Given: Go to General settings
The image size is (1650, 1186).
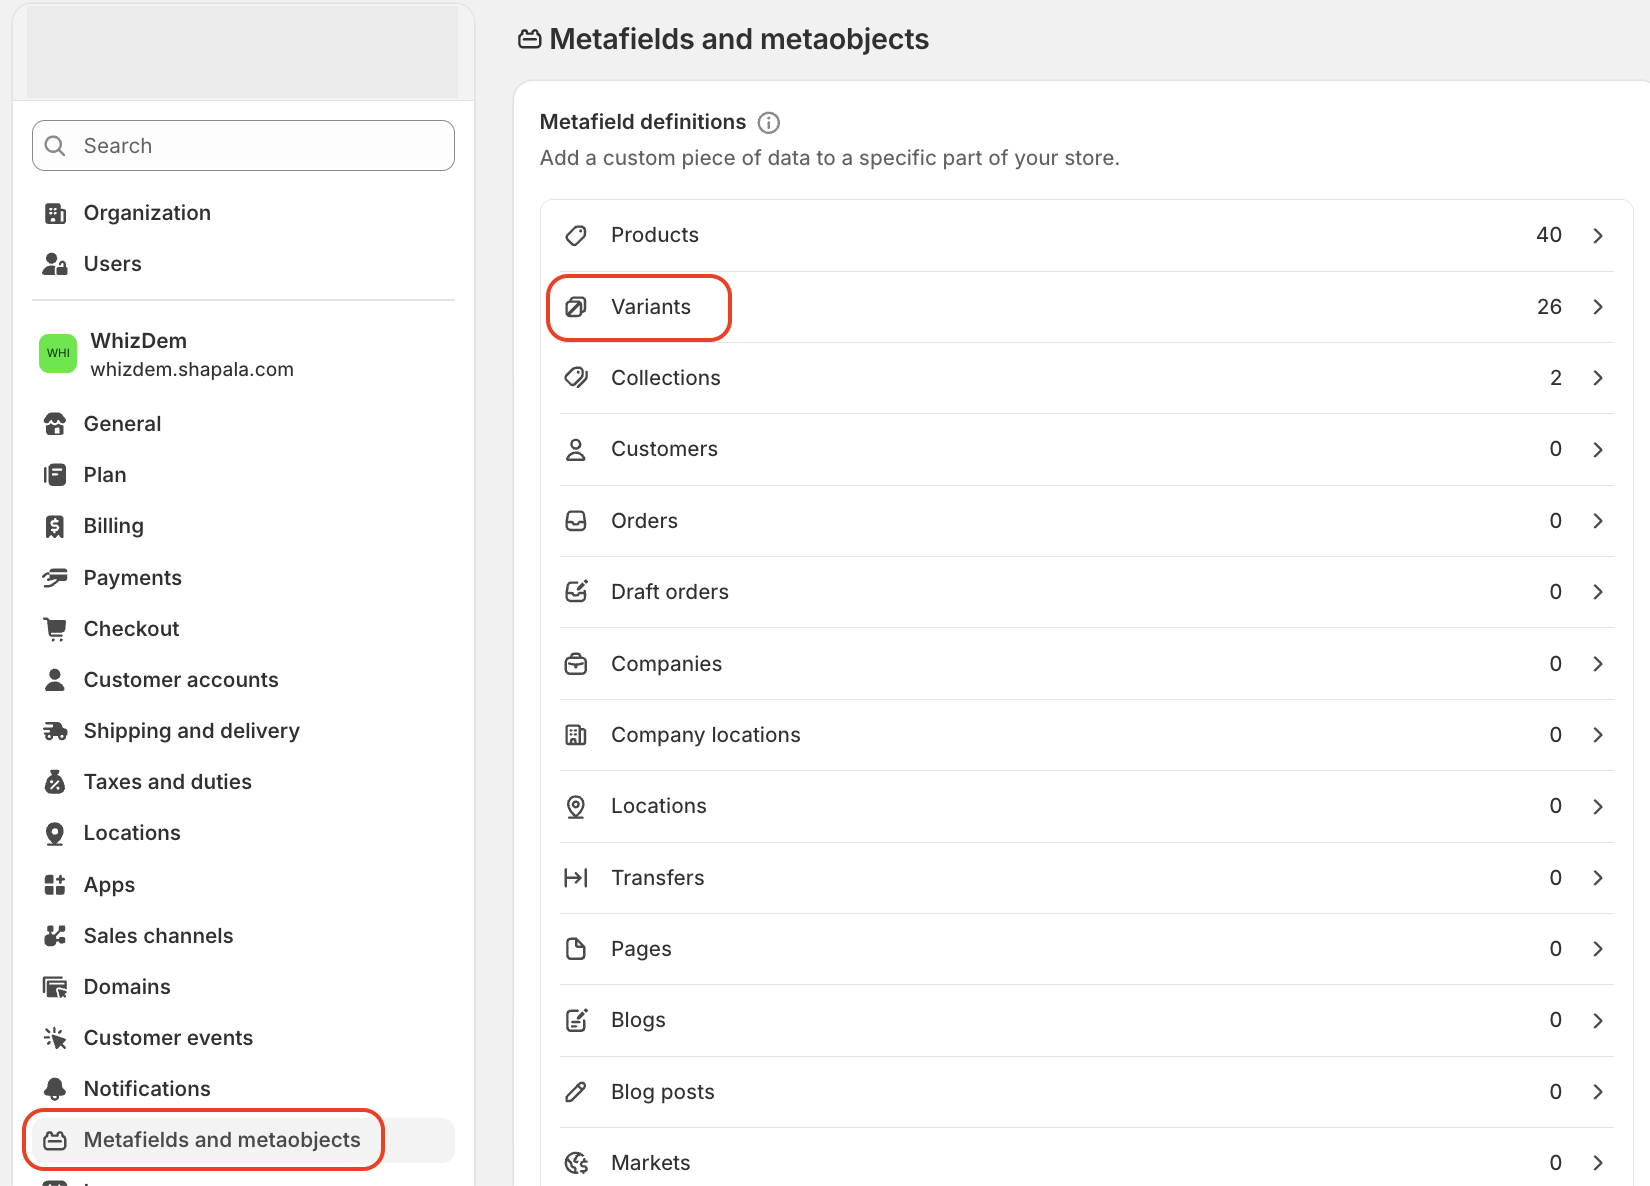Looking at the screenshot, I should (x=243, y=424).
